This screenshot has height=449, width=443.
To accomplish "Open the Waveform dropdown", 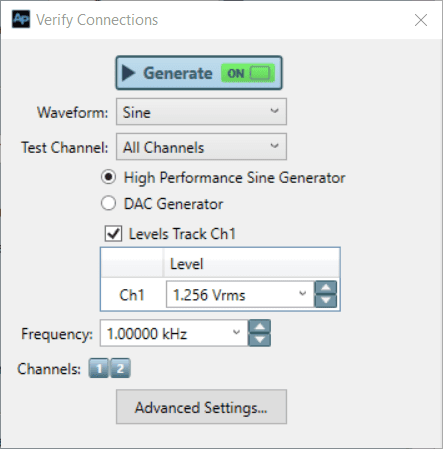I will (201, 112).
